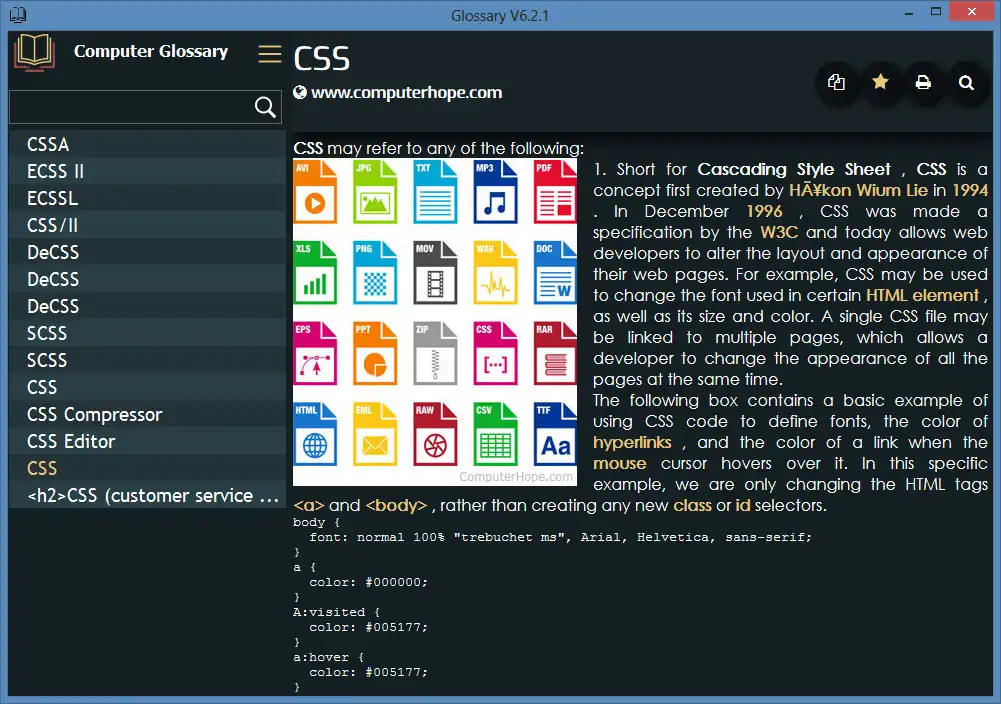Click the XLS file type icon
The height and width of the screenshot is (704, 1001).
[315, 272]
